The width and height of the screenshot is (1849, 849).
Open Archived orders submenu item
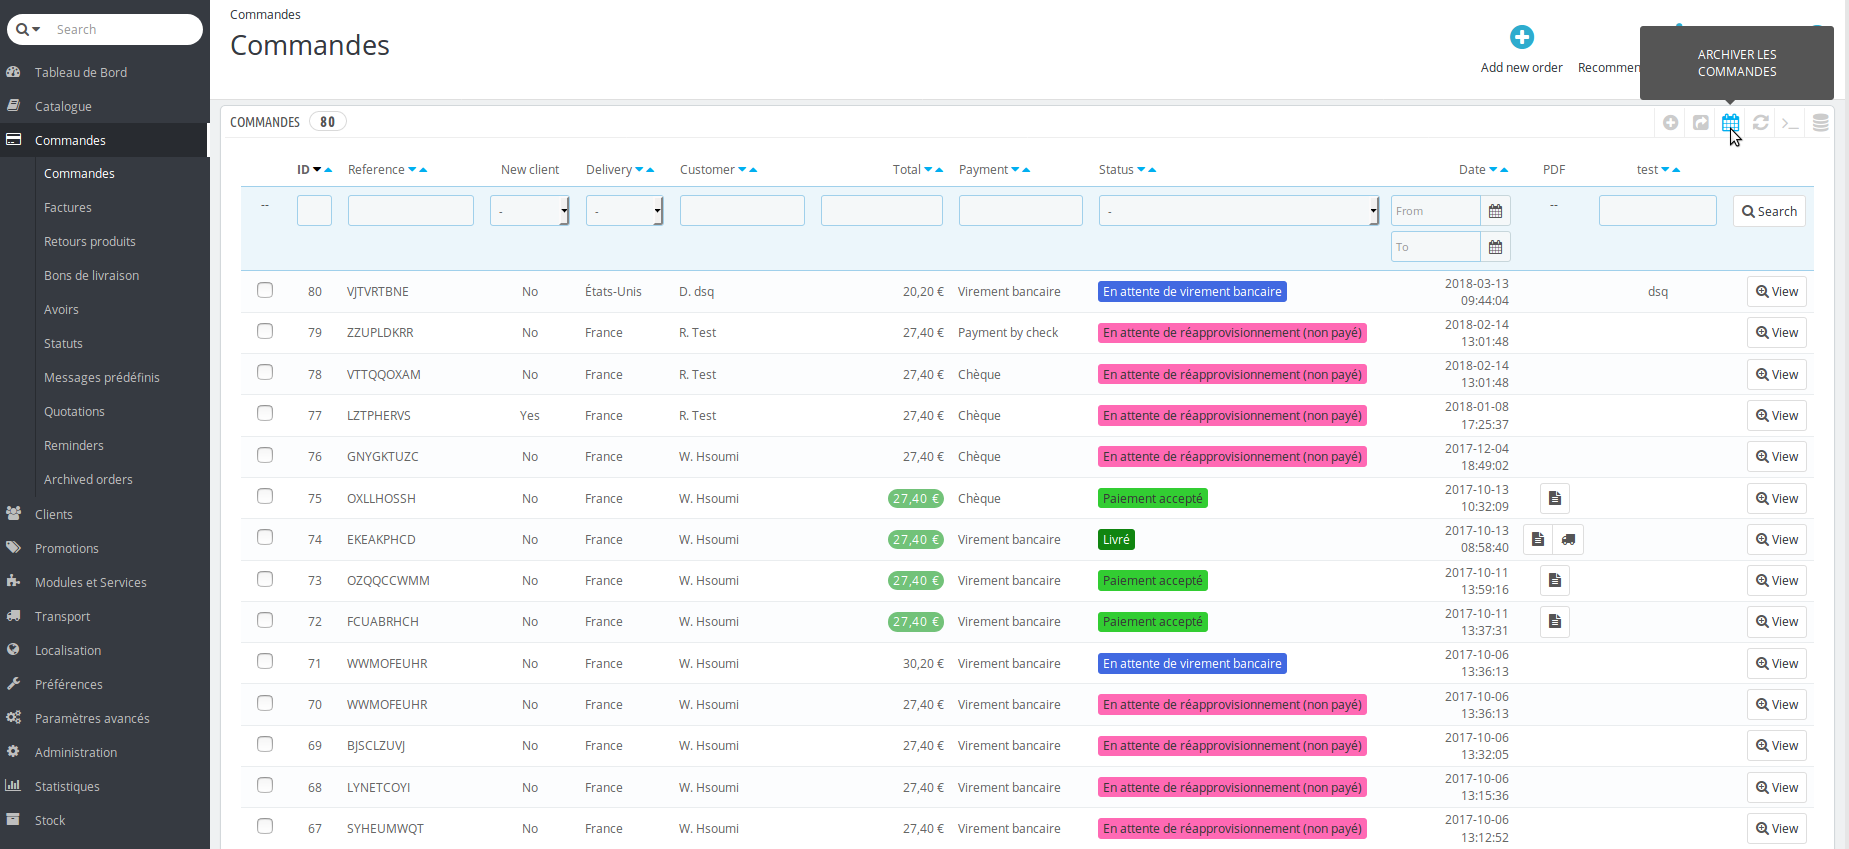click(x=88, y=480)
